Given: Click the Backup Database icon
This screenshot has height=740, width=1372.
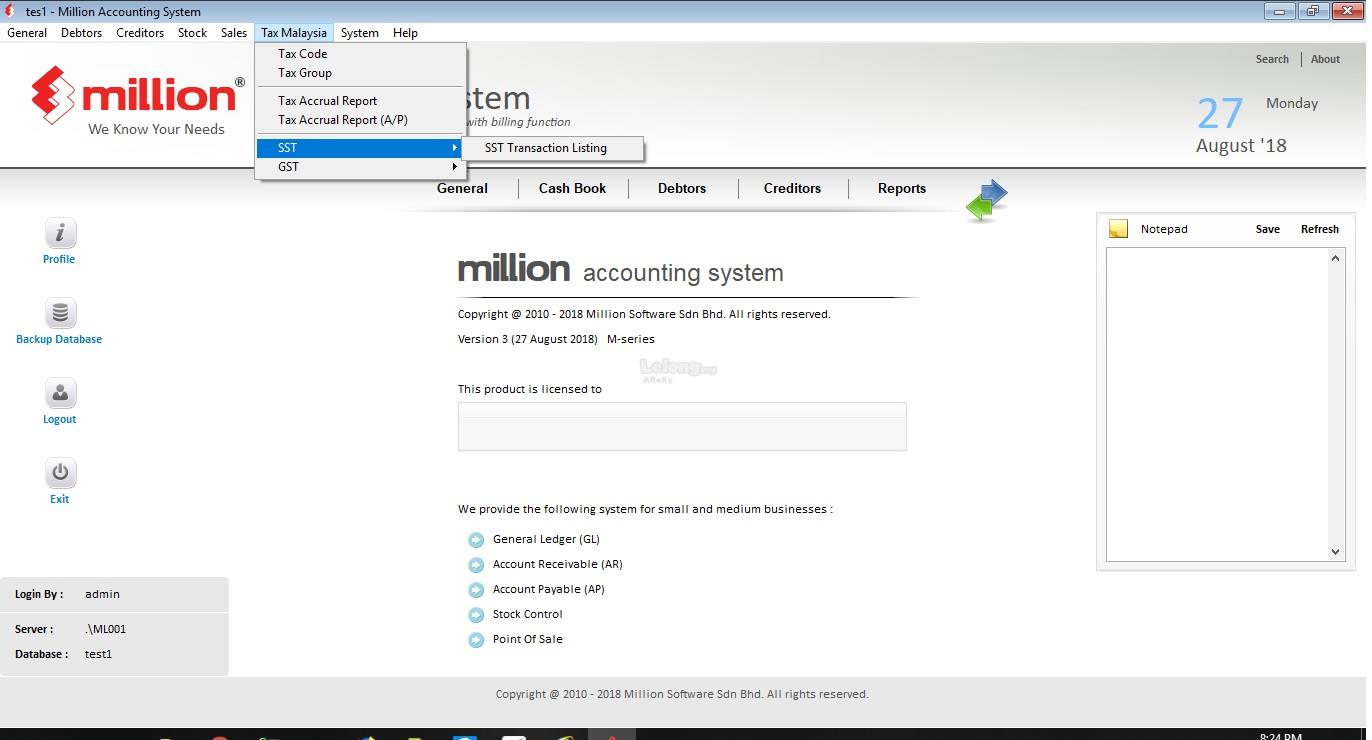Looking at the screenshot, I should (x=60, y=313).
